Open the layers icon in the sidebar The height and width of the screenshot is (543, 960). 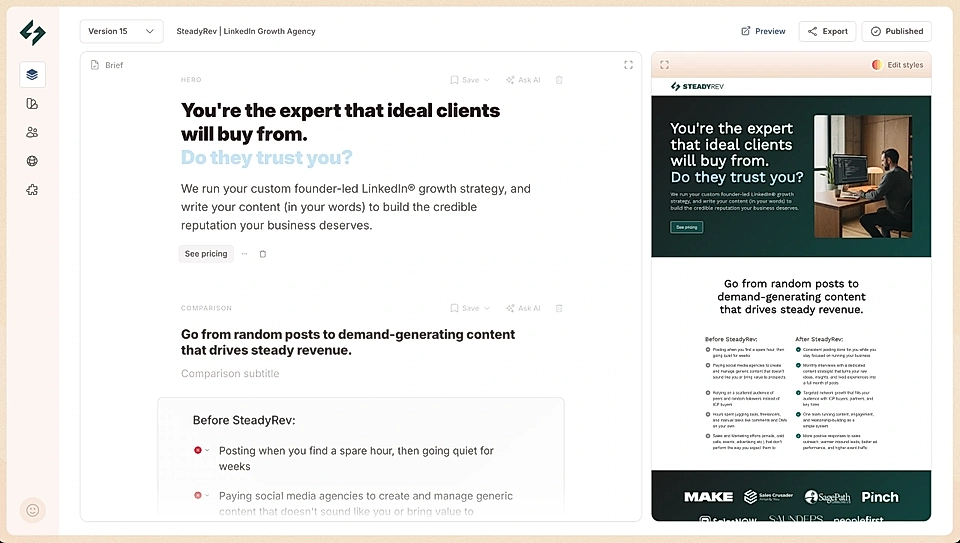(32, 75)
